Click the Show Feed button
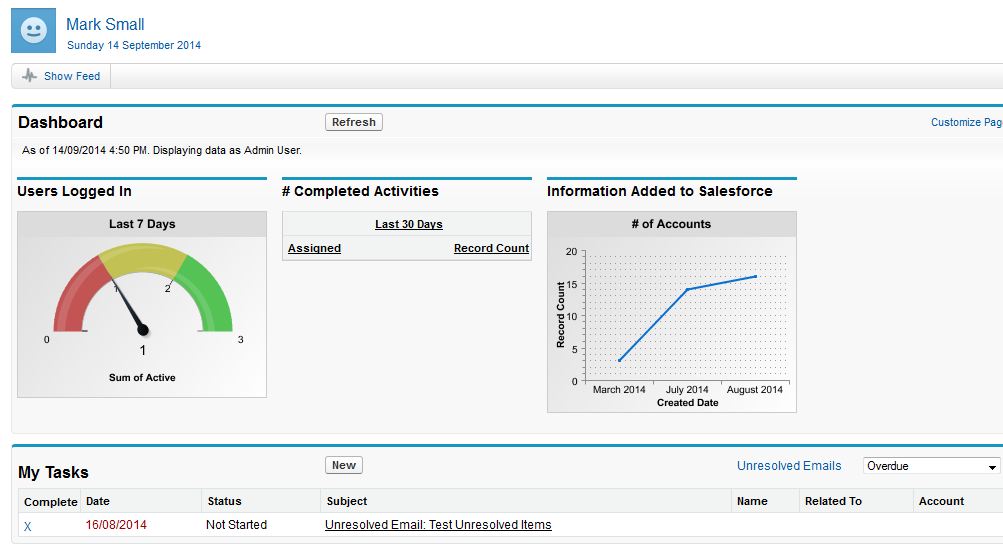This screenshot has height=551, width=1003. [x=61, y=76]
